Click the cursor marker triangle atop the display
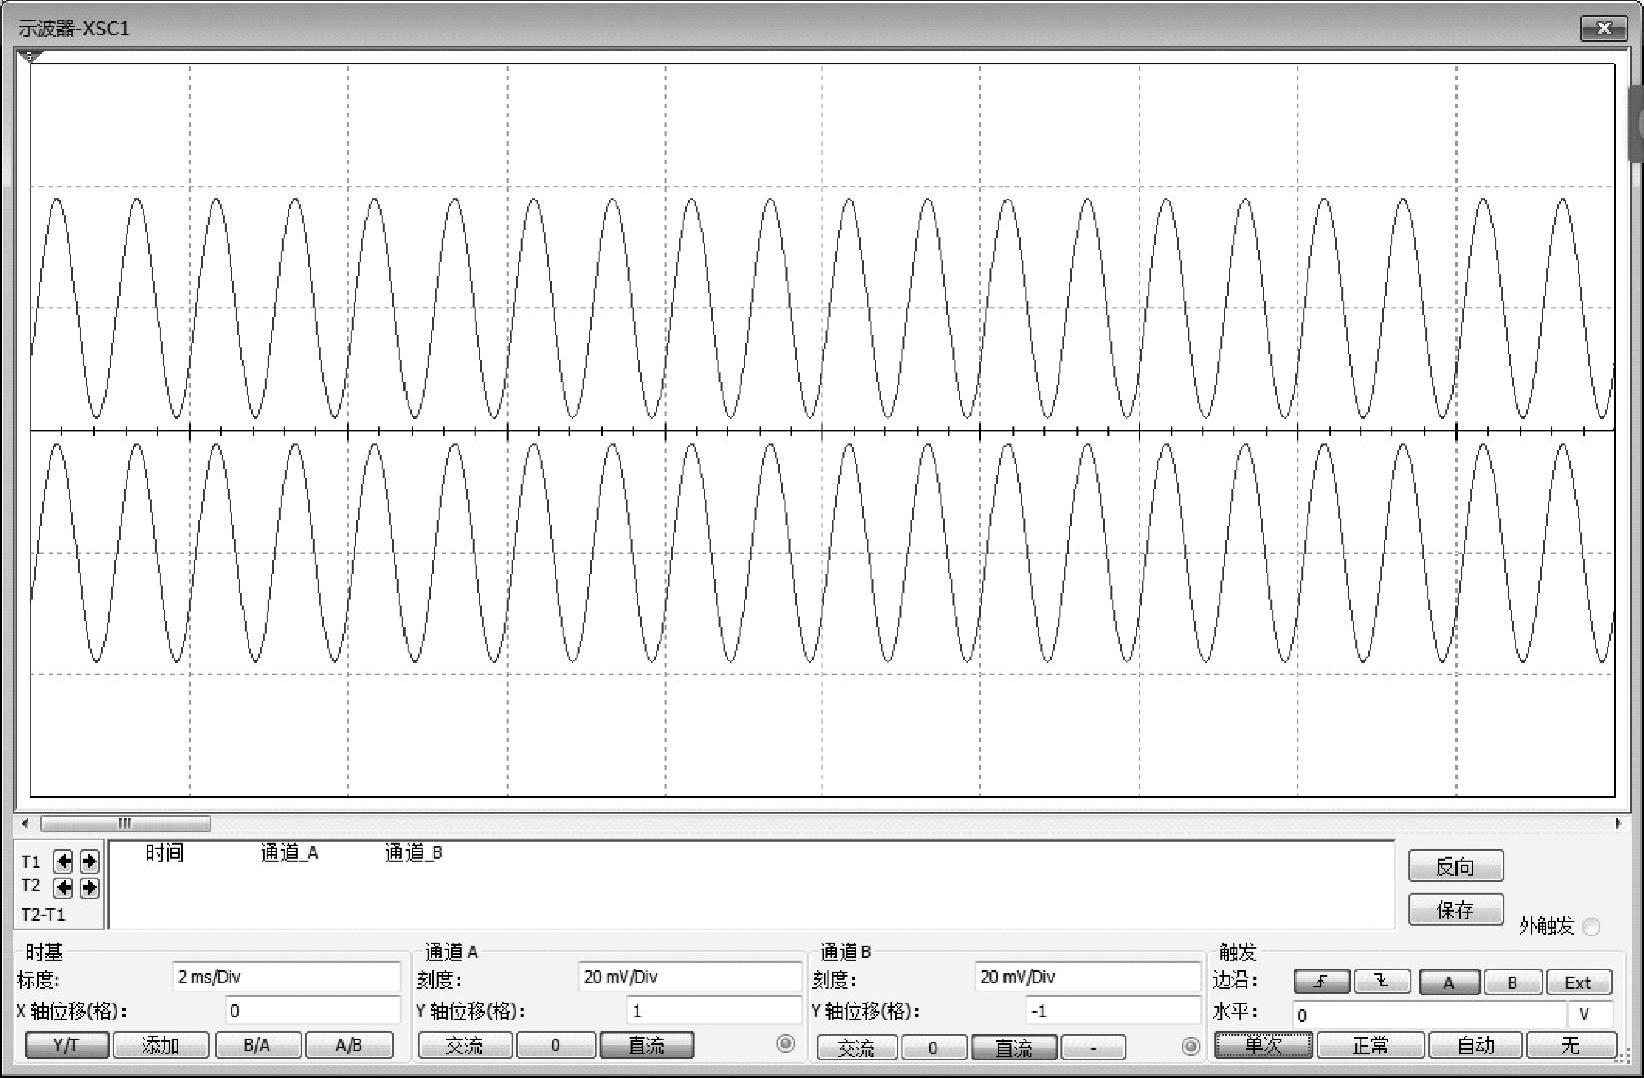 [30, 57]
